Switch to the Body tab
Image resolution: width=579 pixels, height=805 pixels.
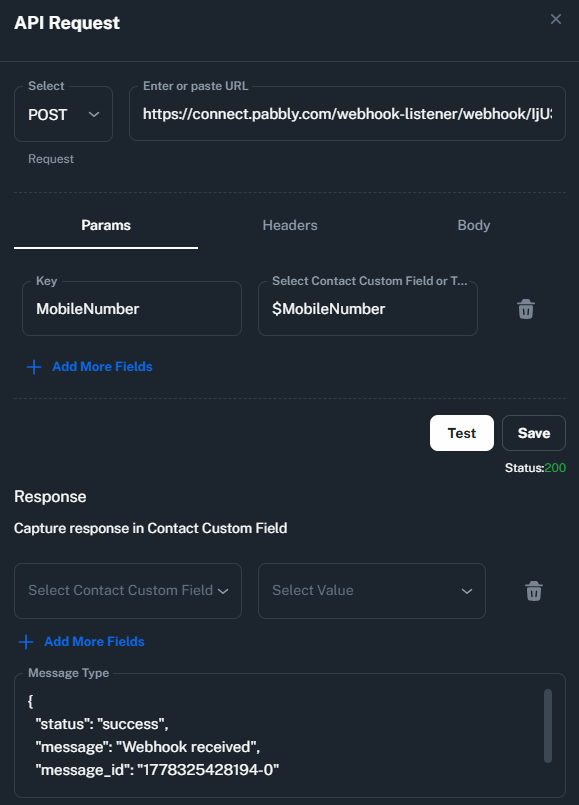[x=474, y=225]
